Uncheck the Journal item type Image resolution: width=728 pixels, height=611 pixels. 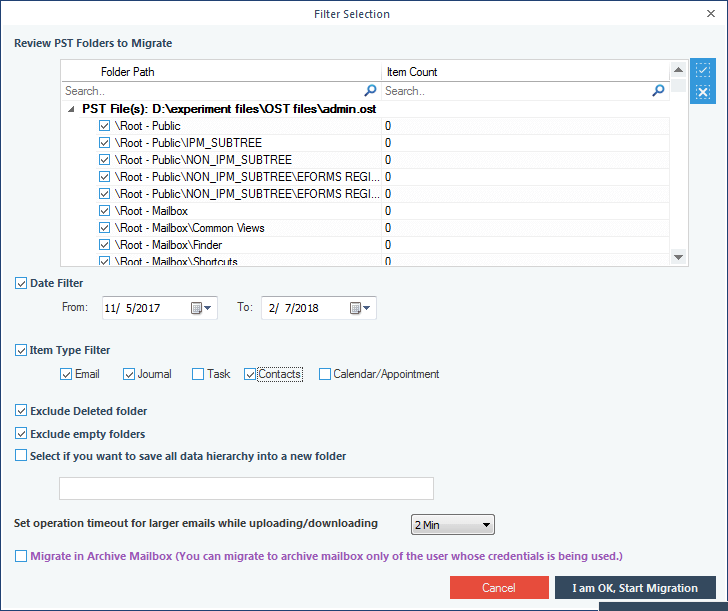[129, 374]
